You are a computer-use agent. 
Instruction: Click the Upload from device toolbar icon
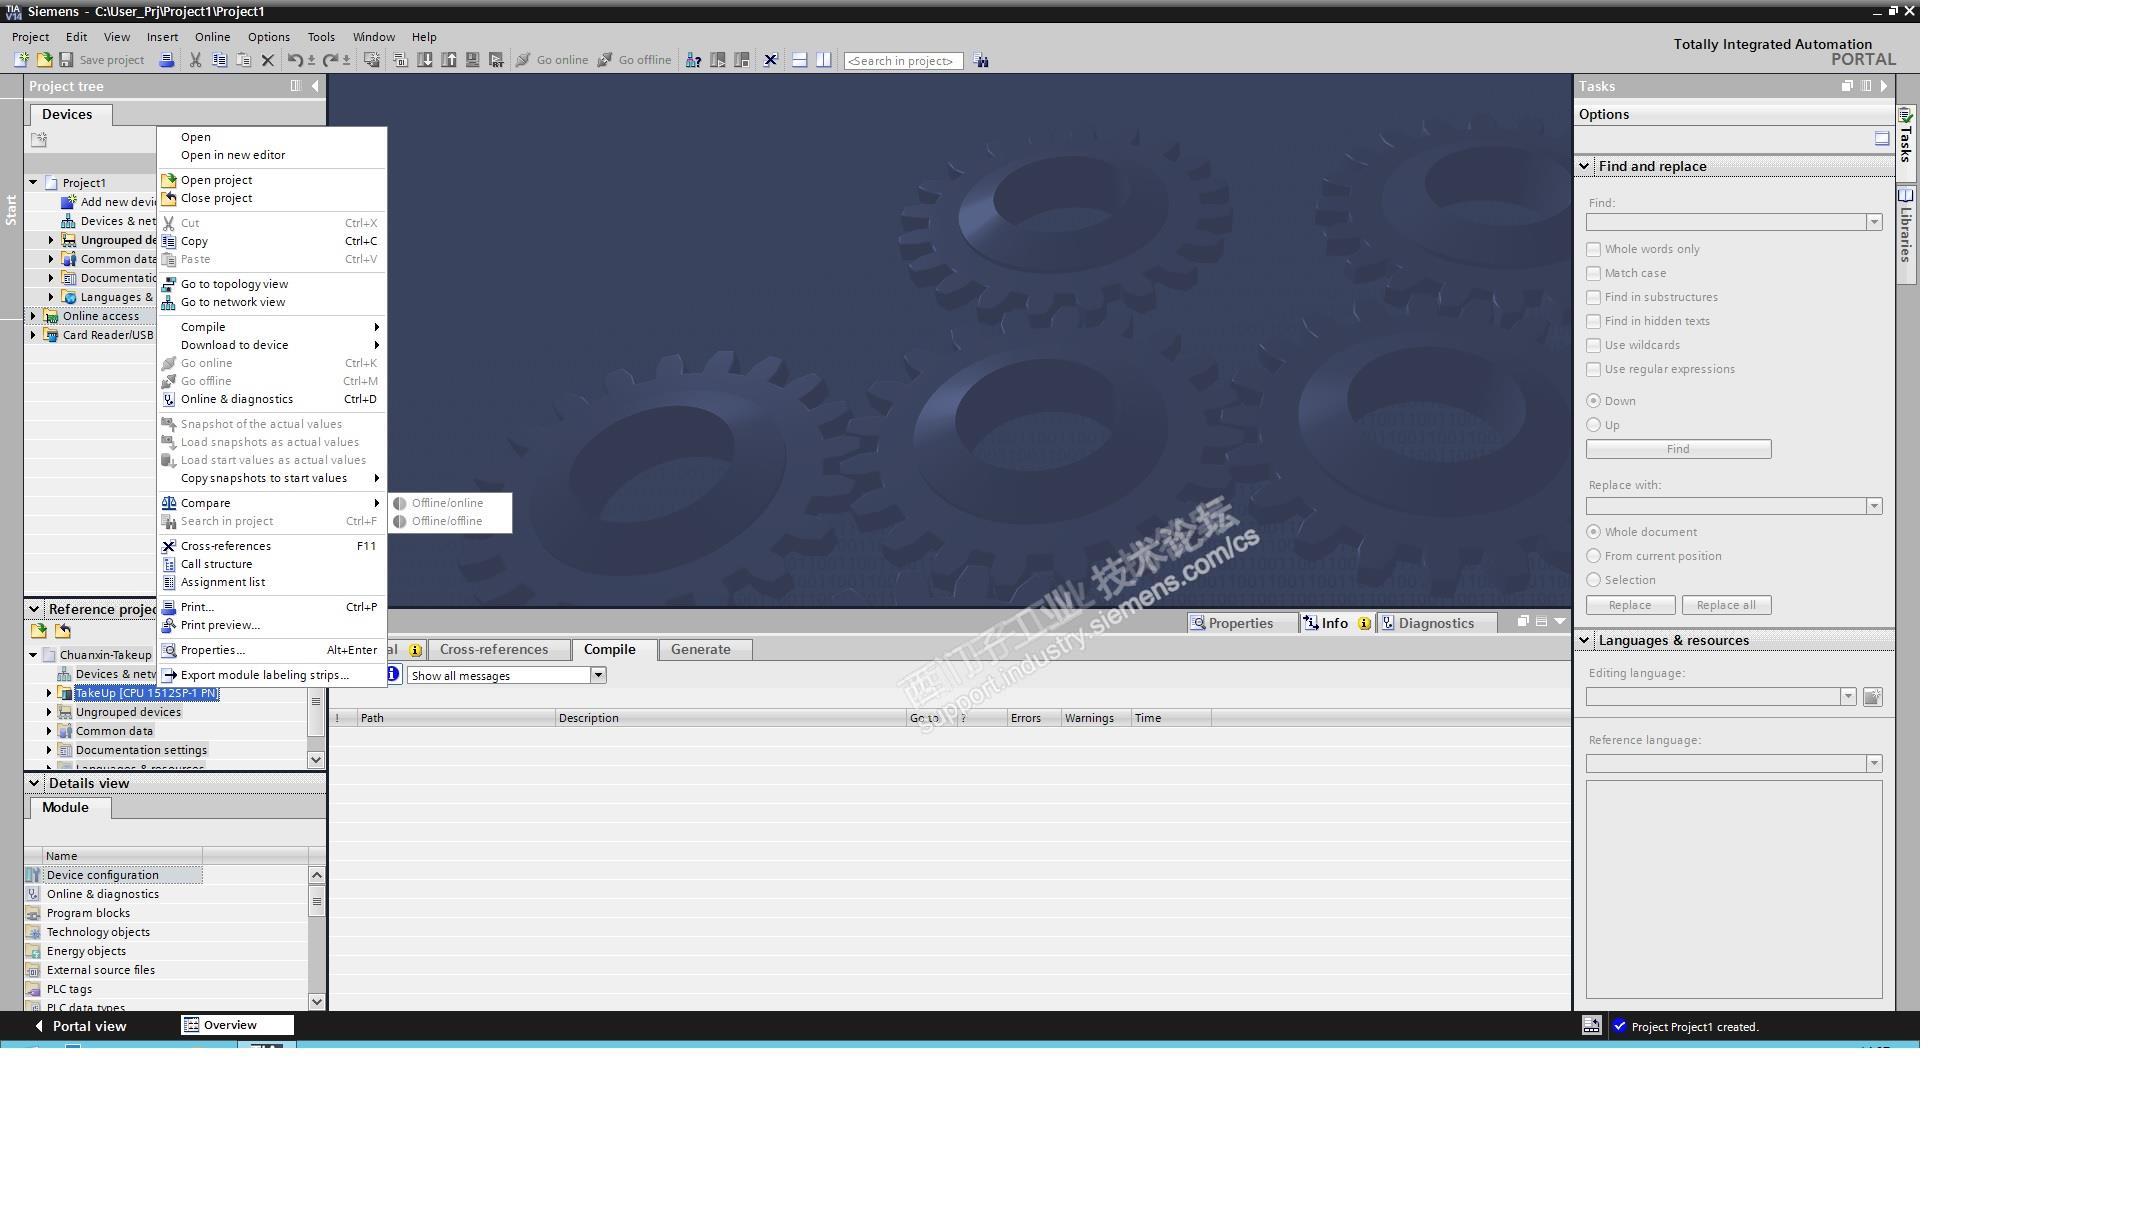point(449,60)
